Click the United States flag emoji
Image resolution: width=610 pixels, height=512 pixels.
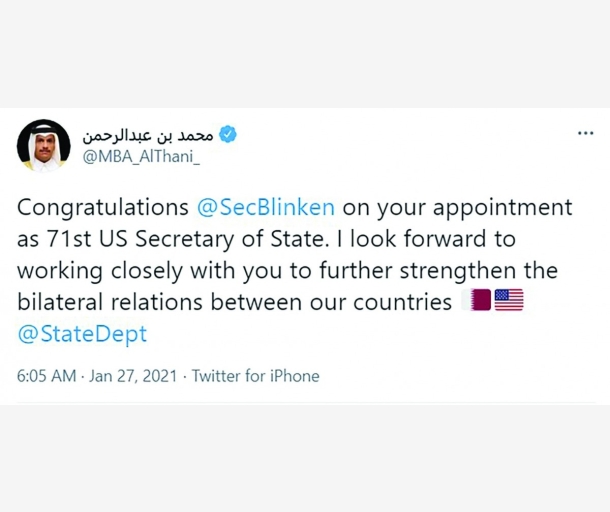click(x=509, y=300)
